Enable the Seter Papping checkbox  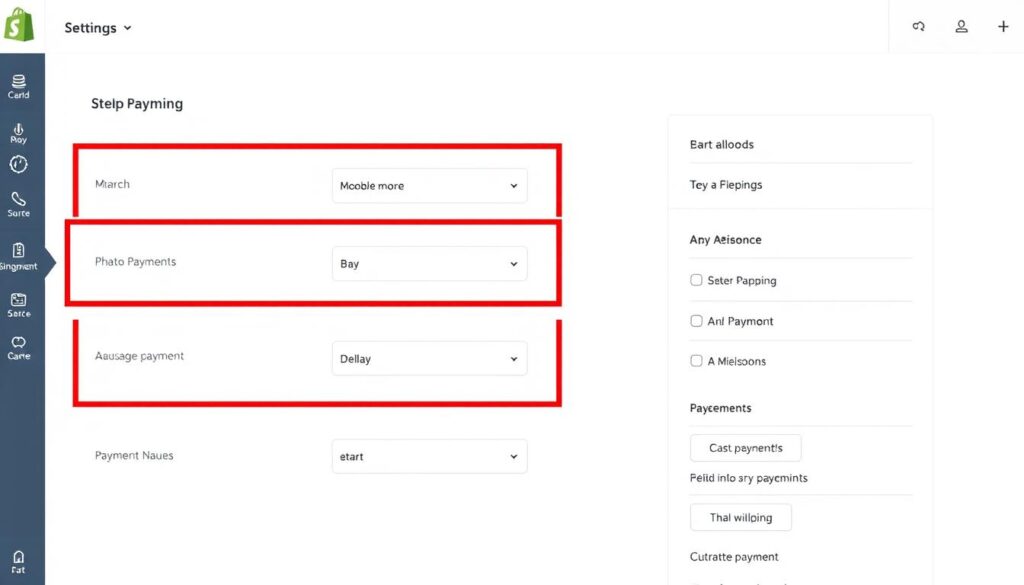click(x=696, y=281)
